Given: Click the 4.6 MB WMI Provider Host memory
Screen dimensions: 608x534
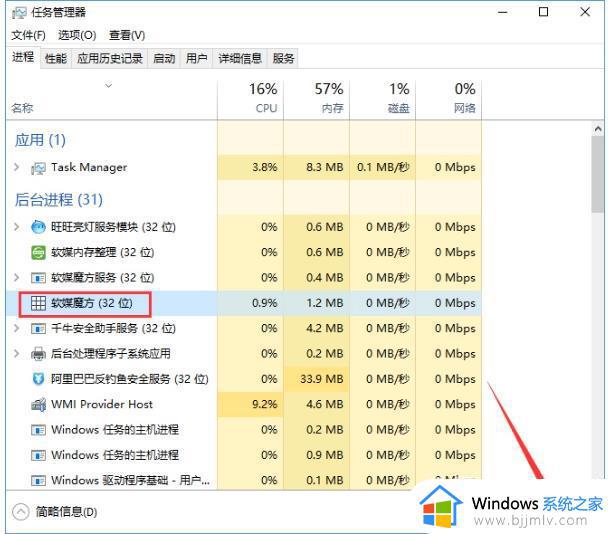Looking at the screenshot, I should click(x=325, y=404).
